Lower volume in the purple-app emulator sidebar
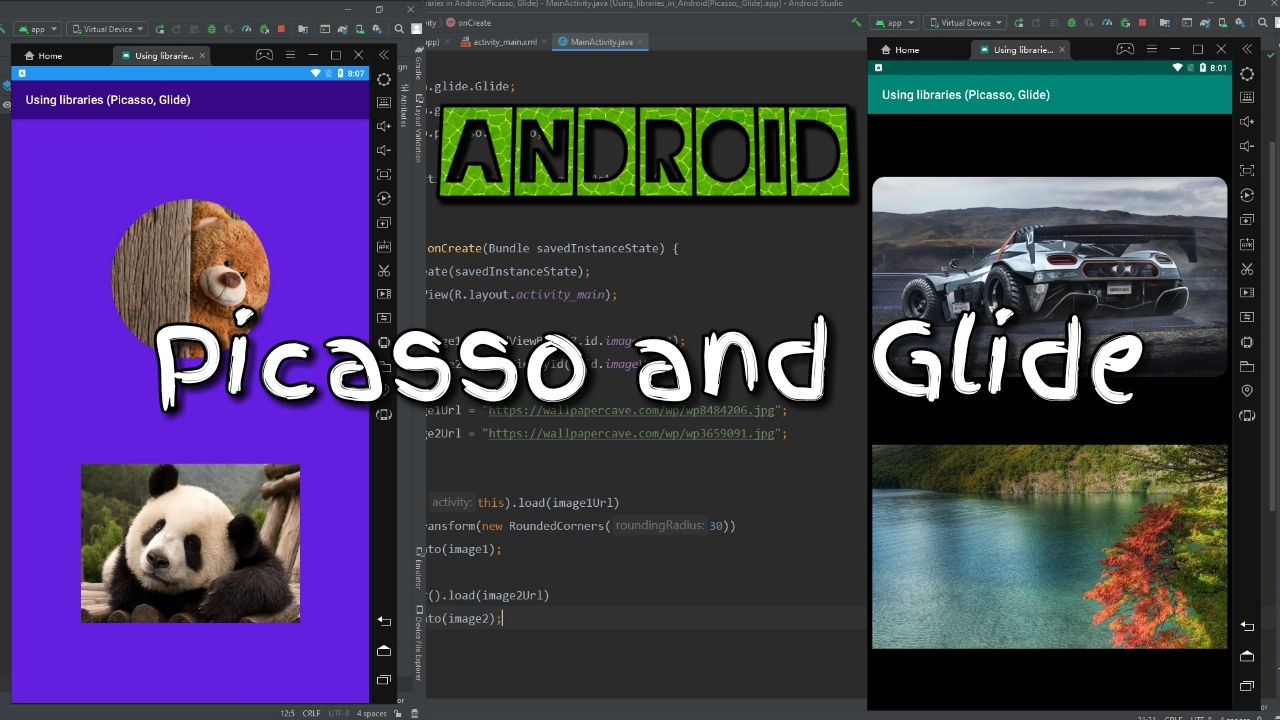The image size is (1280, 720). [384, 150]
